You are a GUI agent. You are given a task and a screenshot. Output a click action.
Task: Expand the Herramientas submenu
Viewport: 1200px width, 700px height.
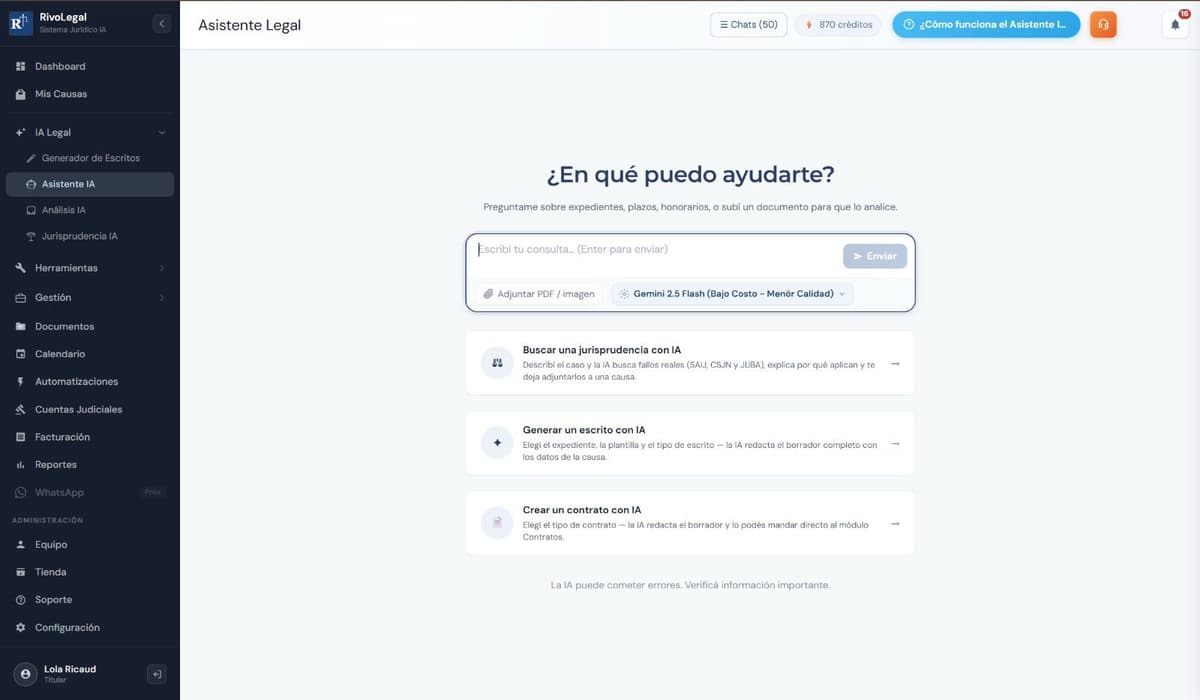coord(162,268)
